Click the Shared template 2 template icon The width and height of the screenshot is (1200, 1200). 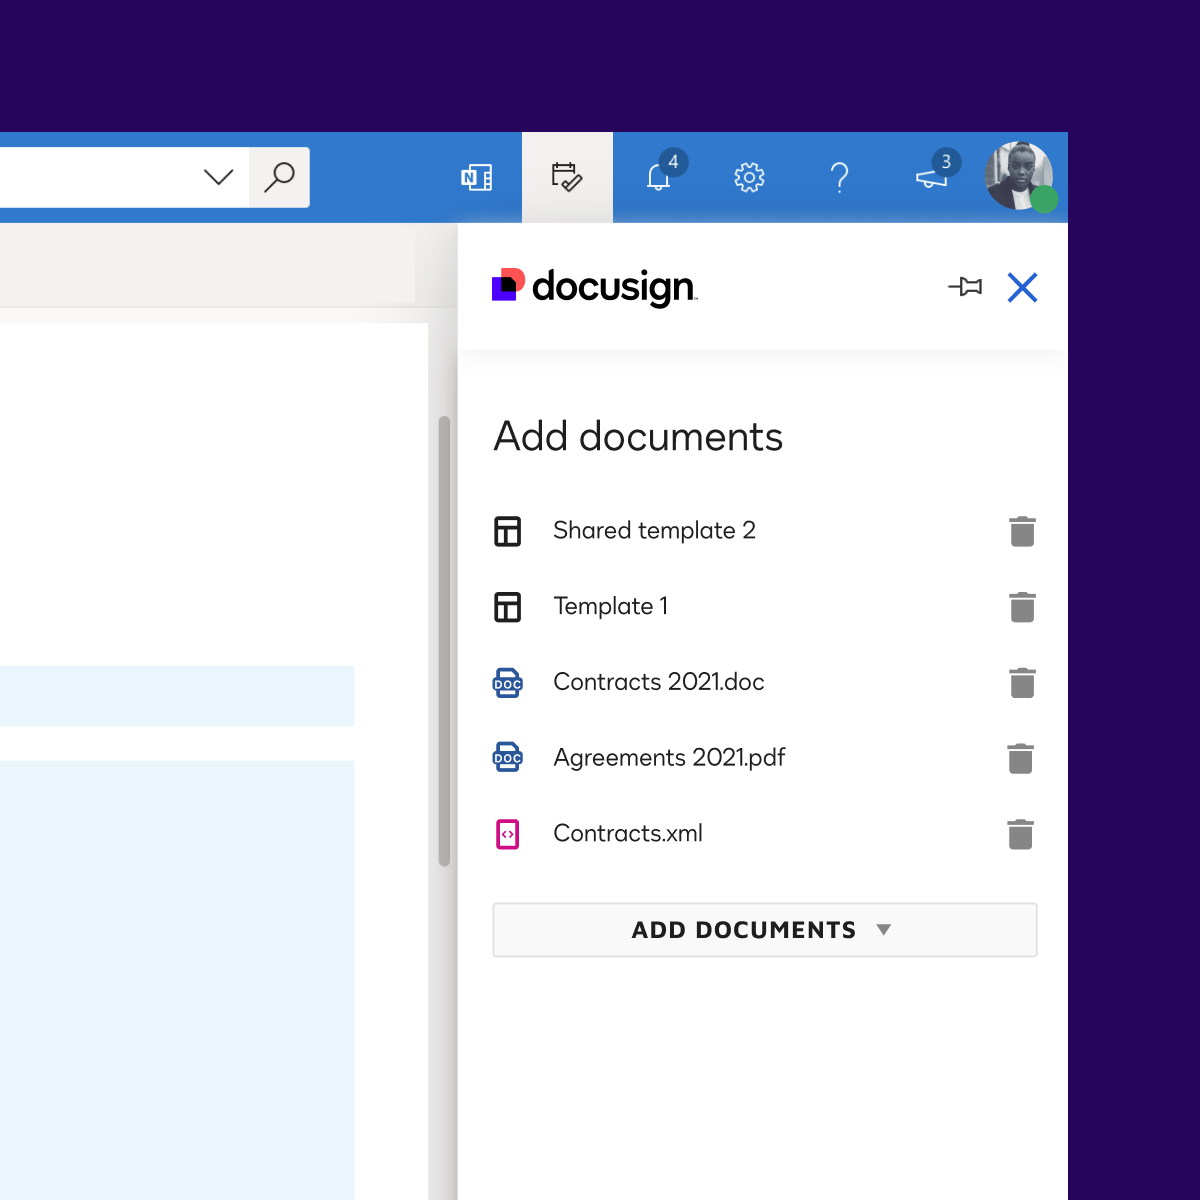(x=508, y=531)
